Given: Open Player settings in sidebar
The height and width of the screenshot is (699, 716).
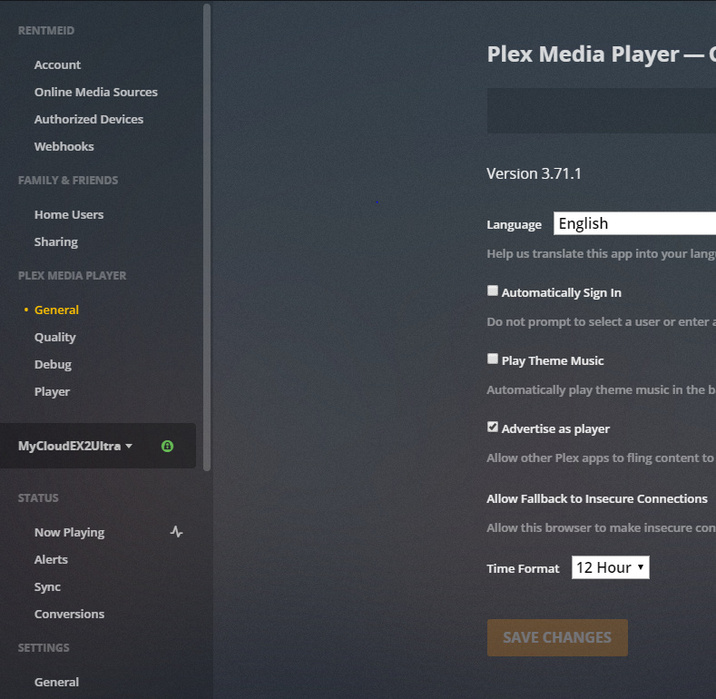Looking at the screenshot, I should (x=52, y=392).
